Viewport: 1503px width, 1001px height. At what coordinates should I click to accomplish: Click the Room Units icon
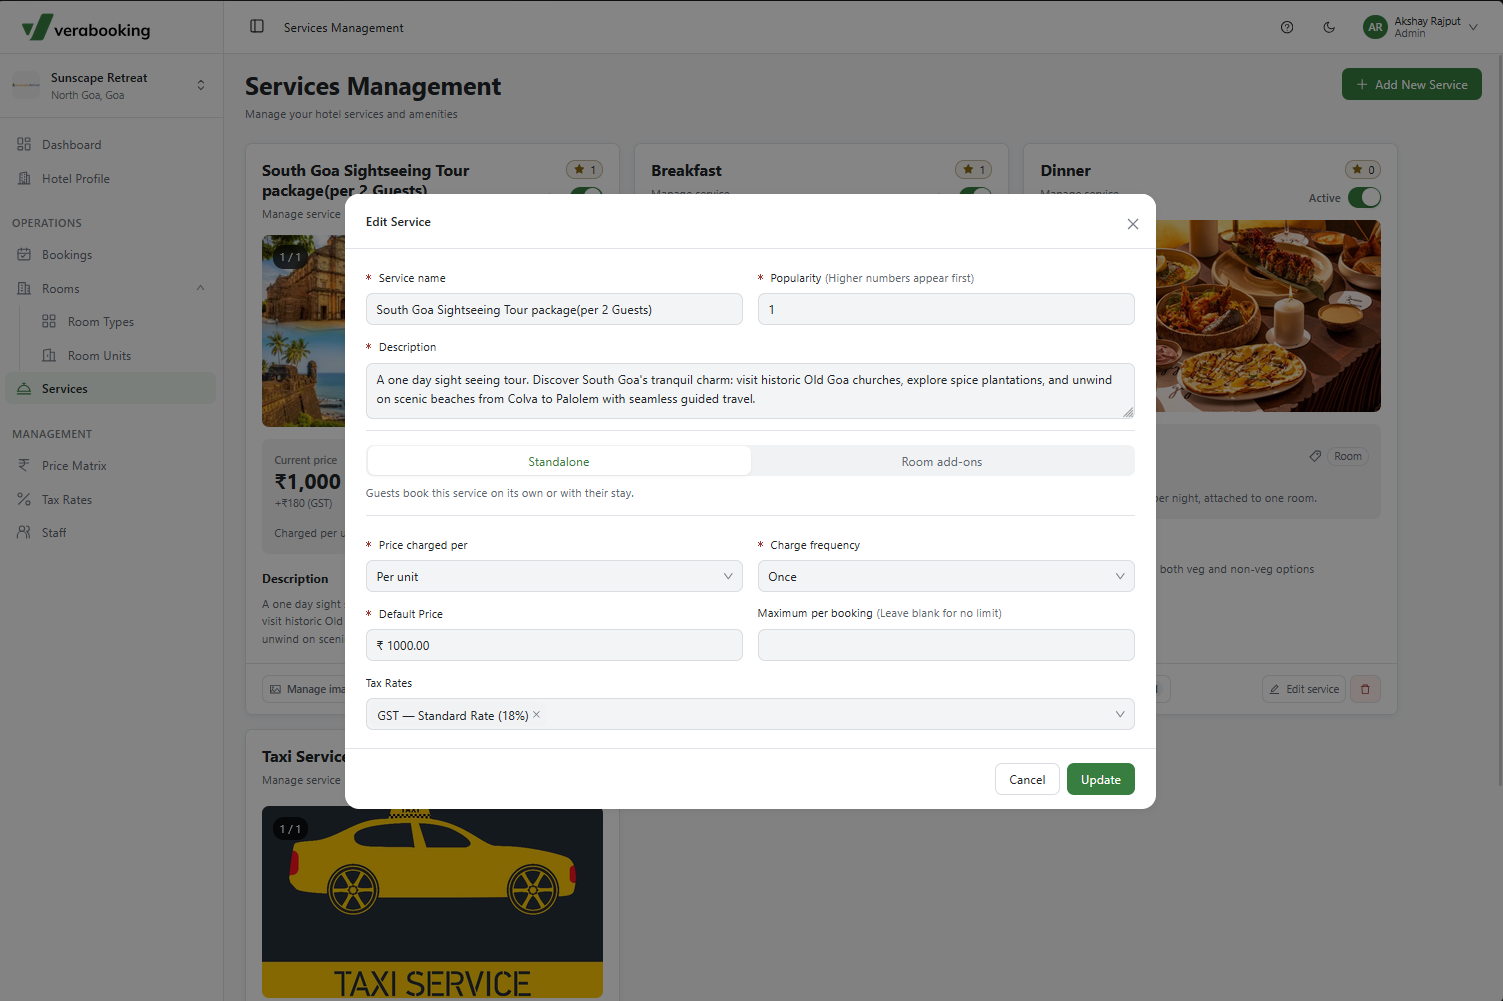tap(49, 356)
